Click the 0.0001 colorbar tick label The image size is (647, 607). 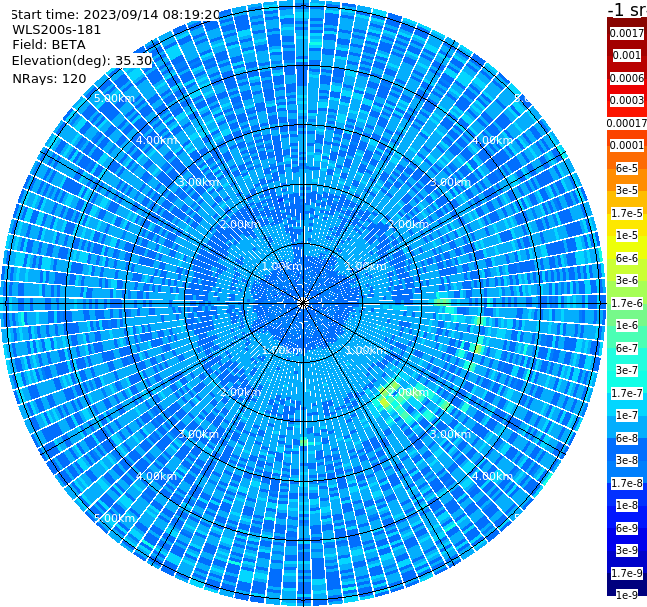click(627, 145)
